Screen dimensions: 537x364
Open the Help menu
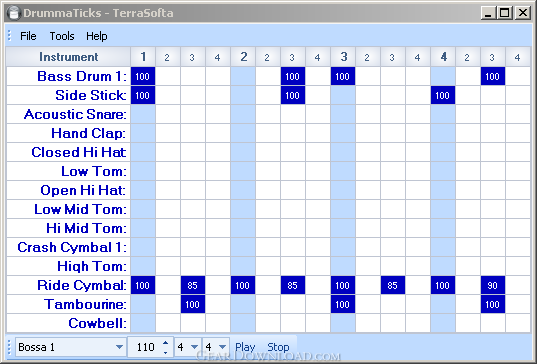[x=97, y=36]
